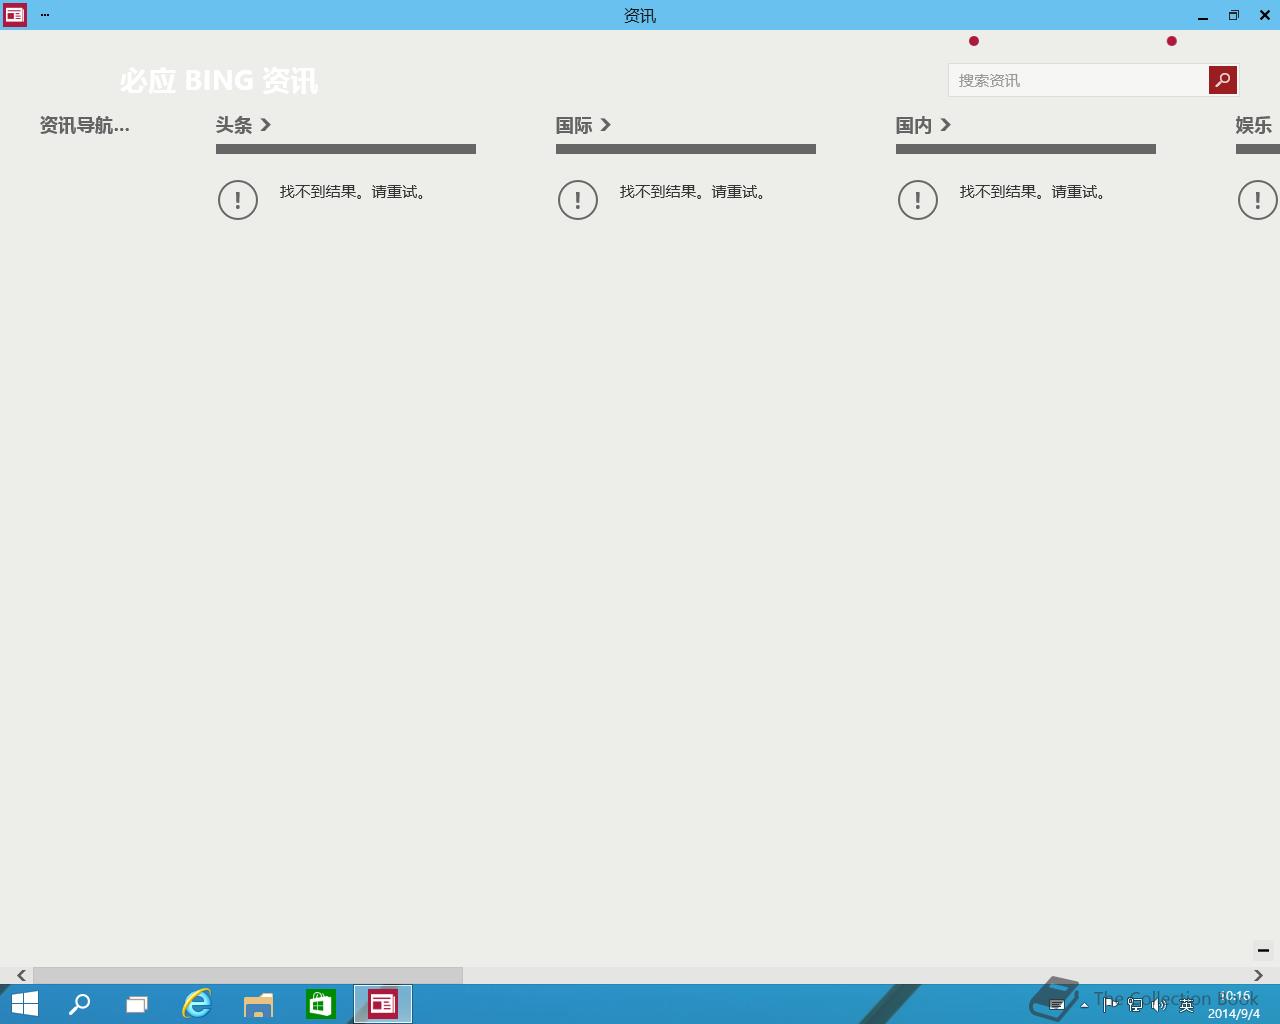Click the horizontal scrollbar right arrow
Image resolution: width=1280 pixels, height=1024 pixels.
(x=1258, y=975)
